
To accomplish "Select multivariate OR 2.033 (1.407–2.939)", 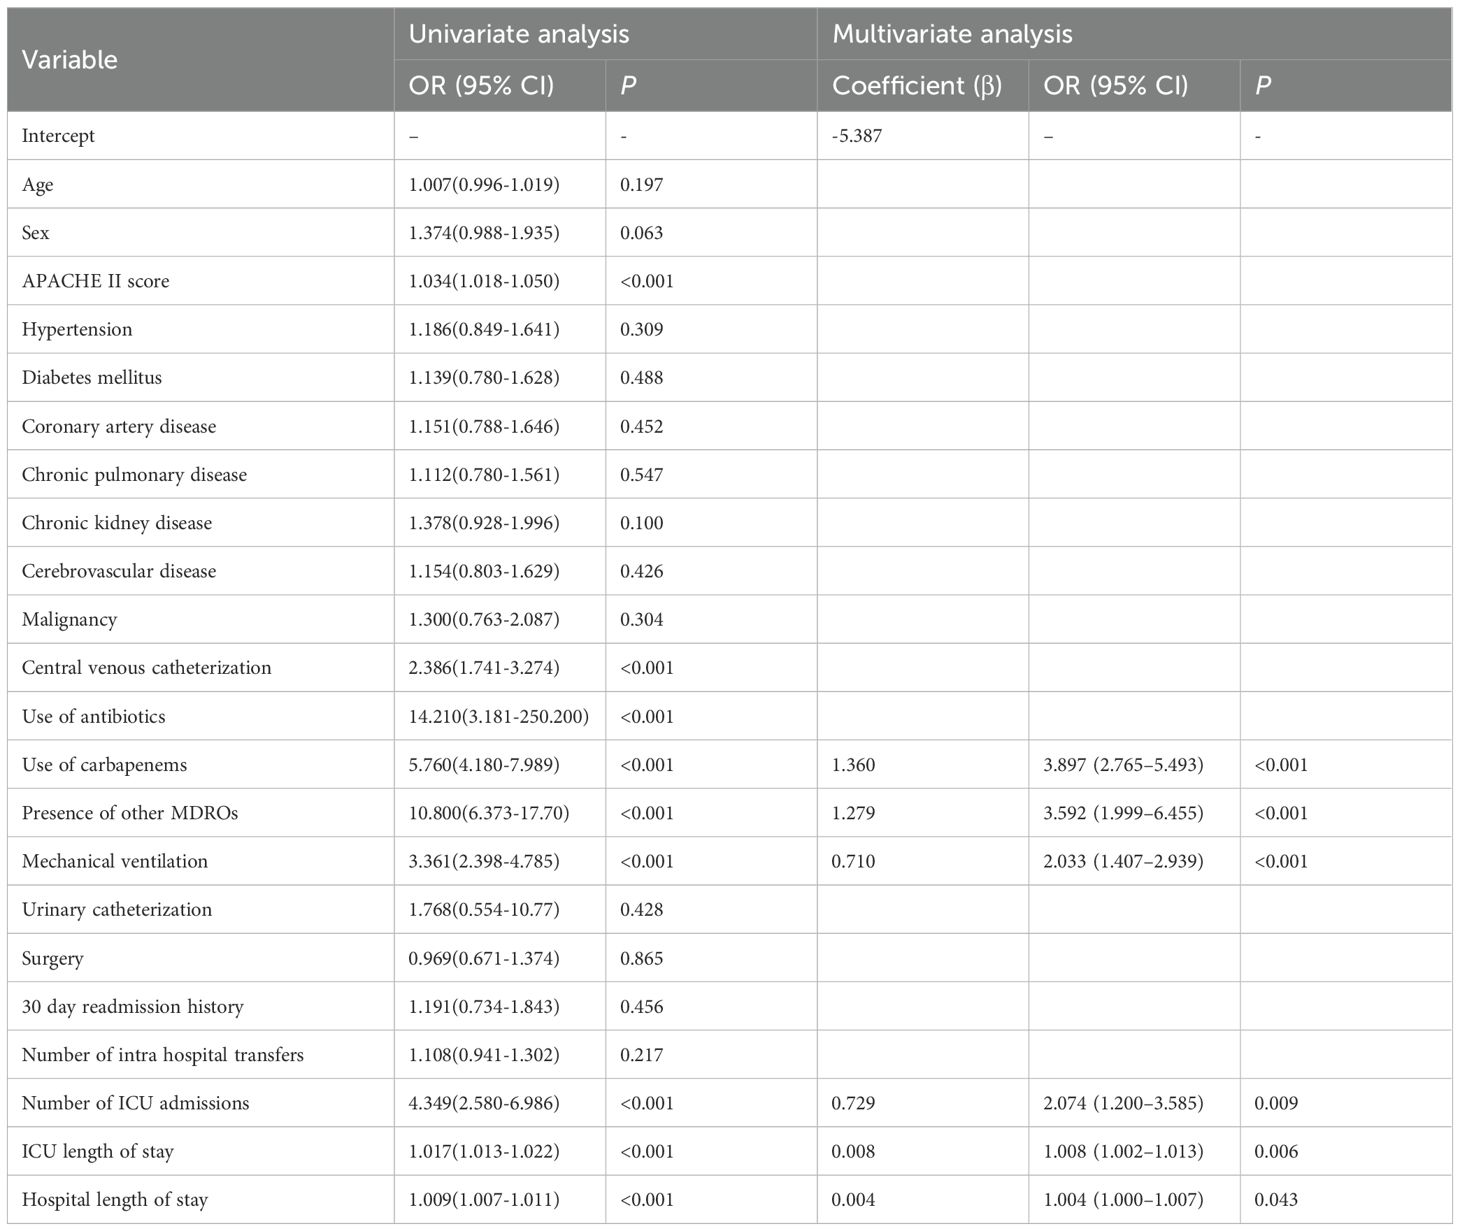I will (1123, 861).
